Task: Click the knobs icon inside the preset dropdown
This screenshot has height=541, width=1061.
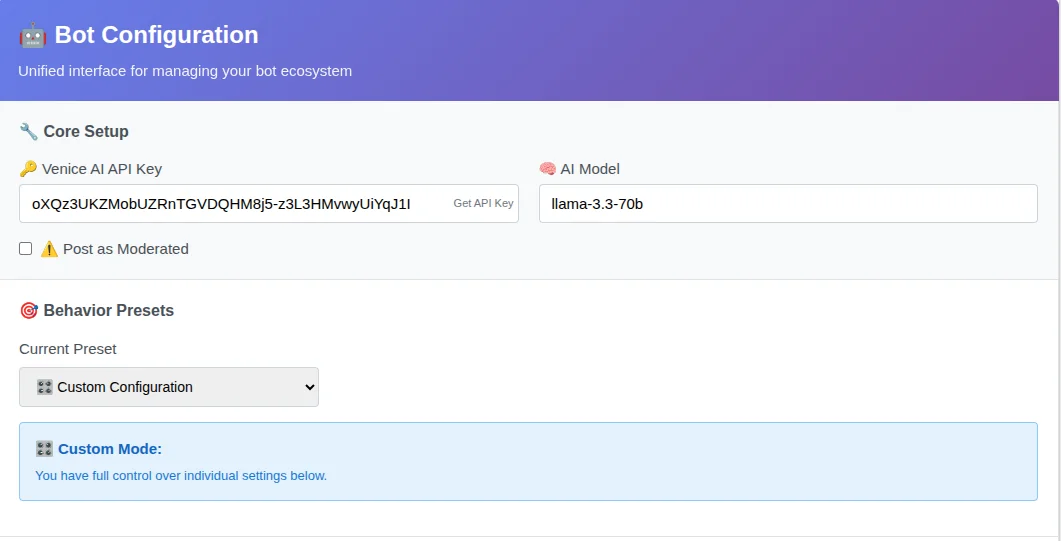Action: tap(44, 387)
